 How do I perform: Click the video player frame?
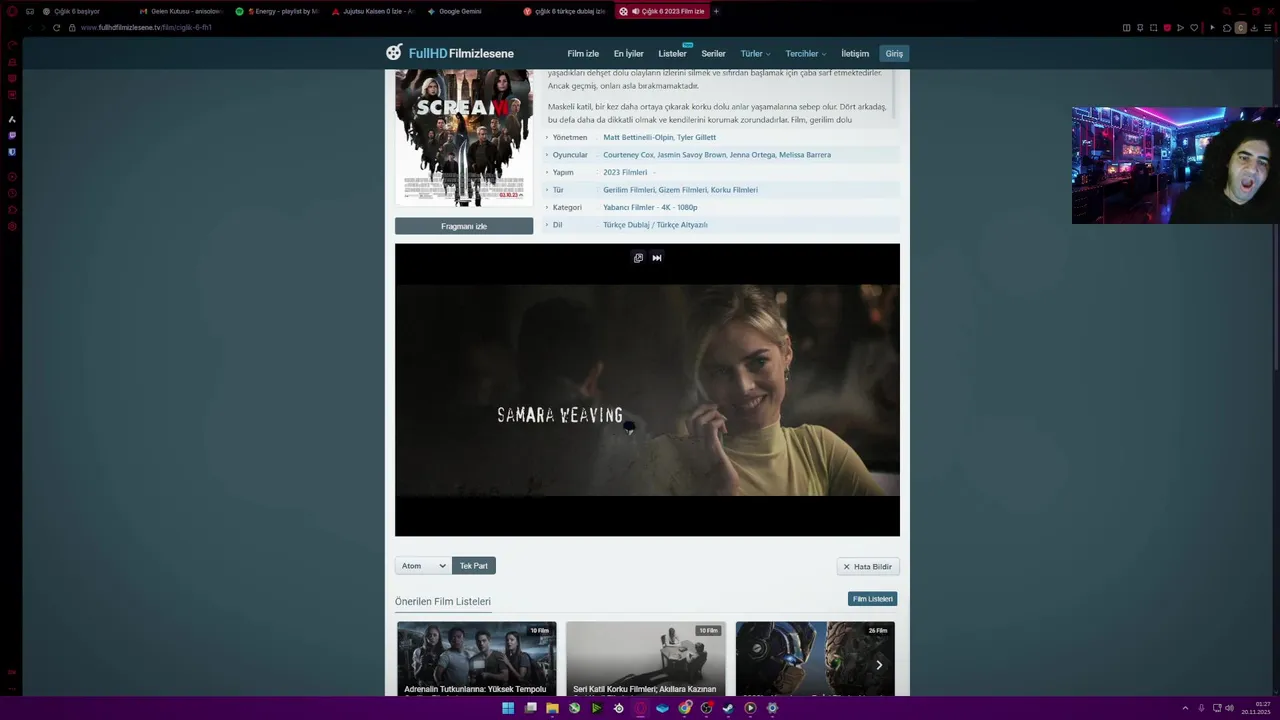(x=647, y=390)
